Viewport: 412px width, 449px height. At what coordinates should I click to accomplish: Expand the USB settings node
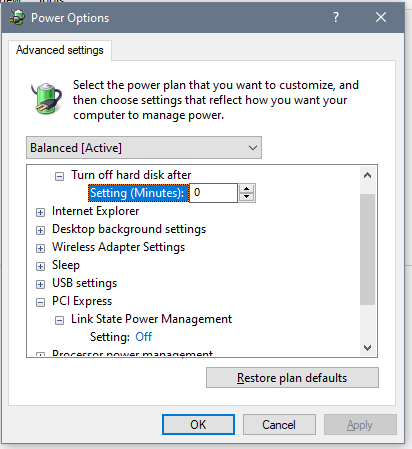coord(40,284)
